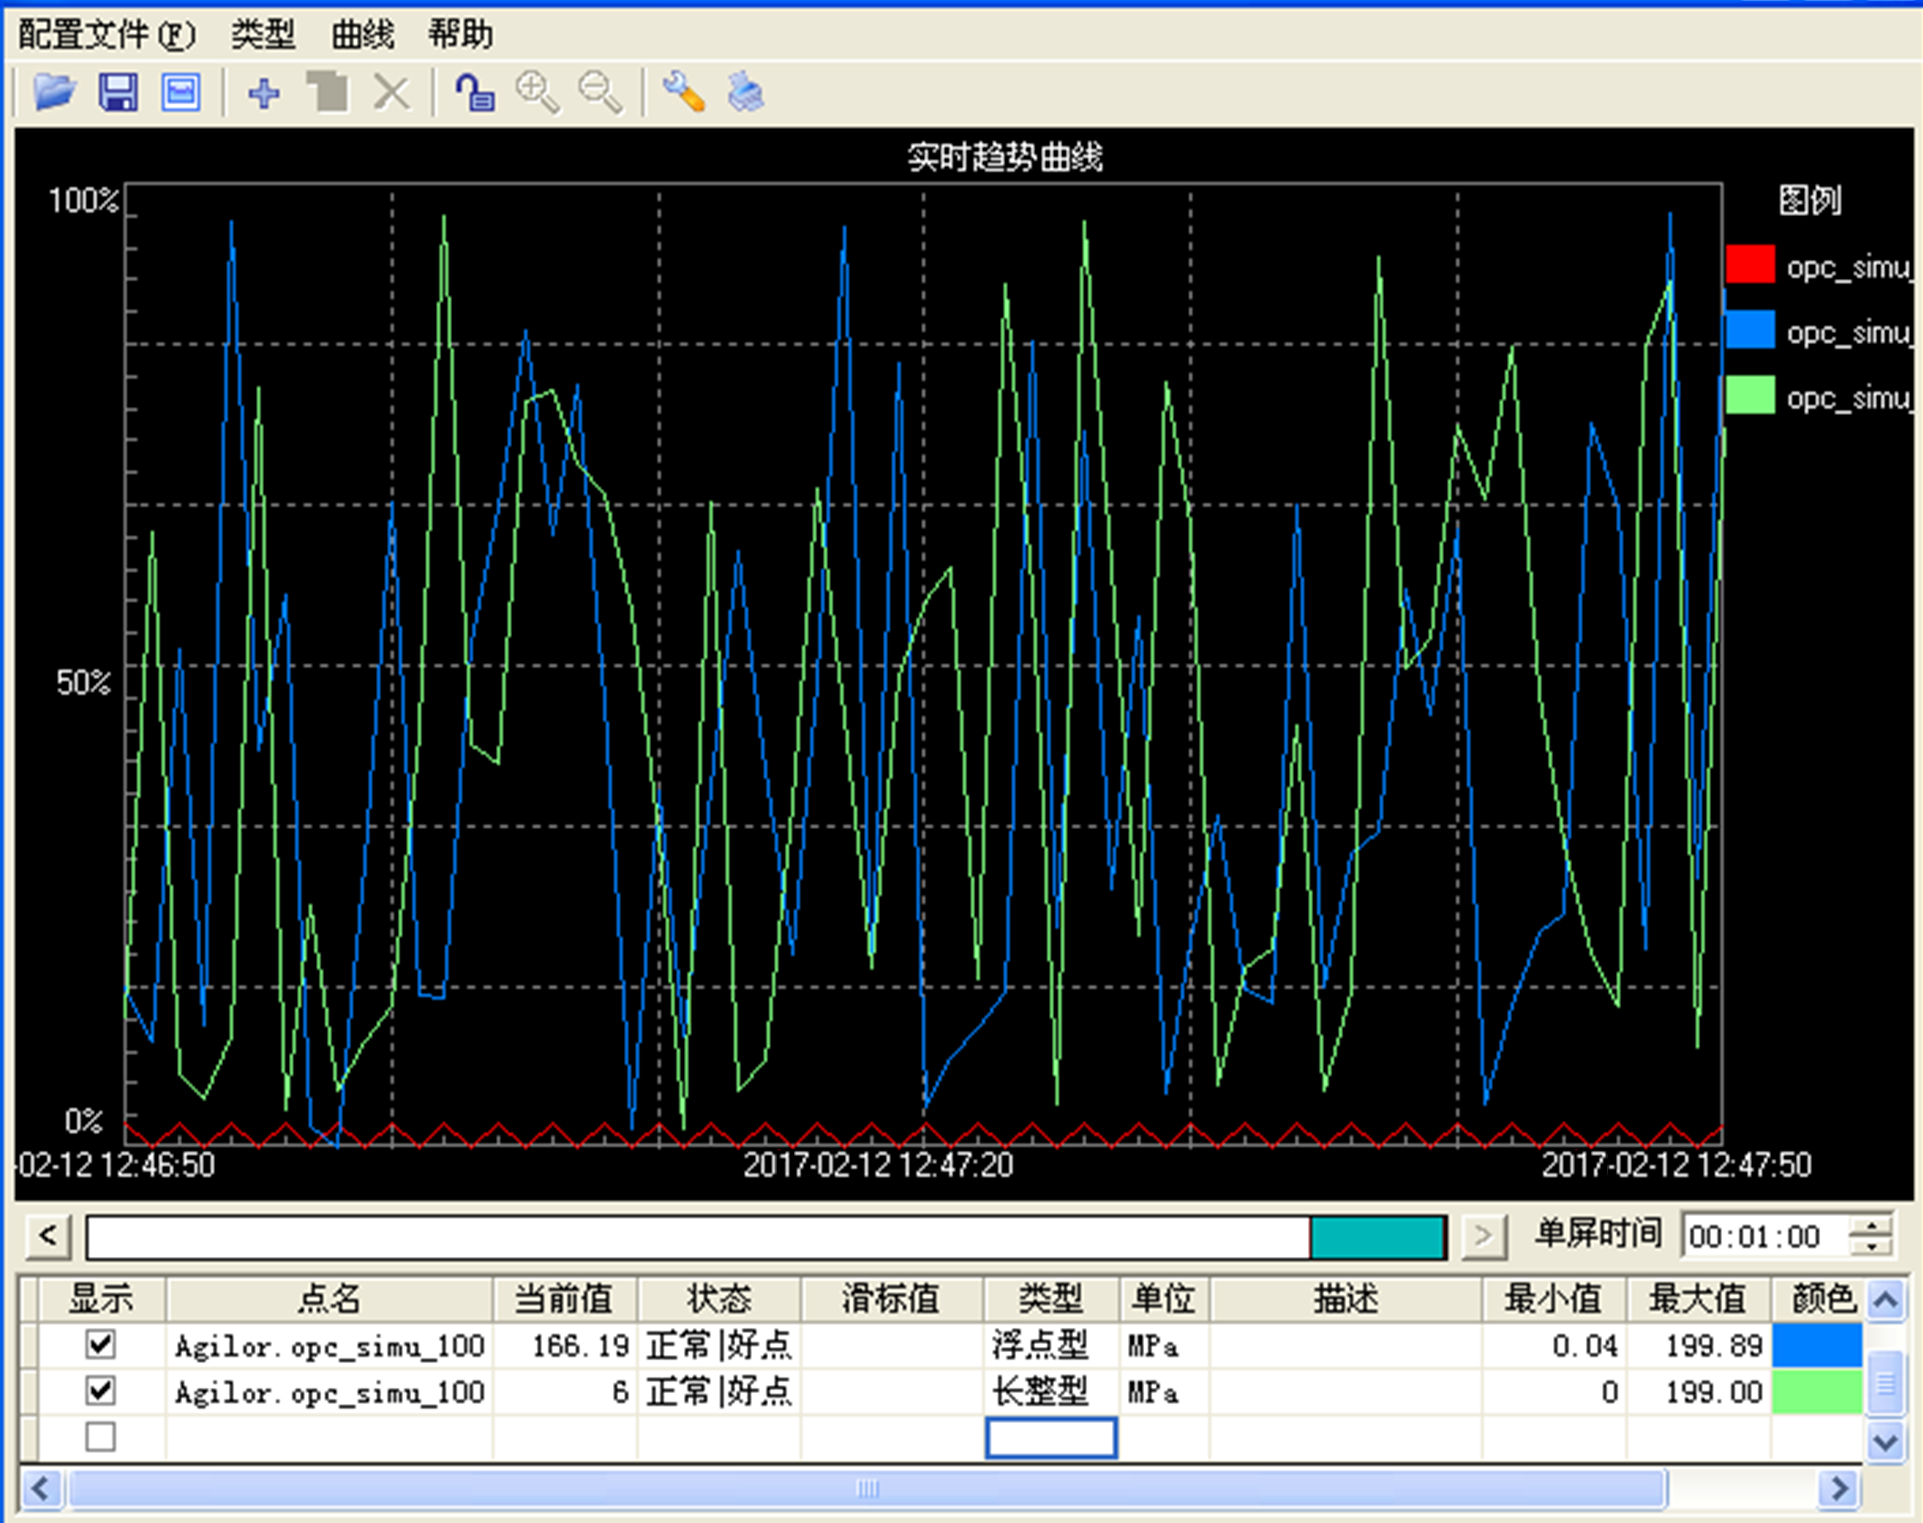
Task: Click the left arrow time navigation button
Action: (47, 1236)
